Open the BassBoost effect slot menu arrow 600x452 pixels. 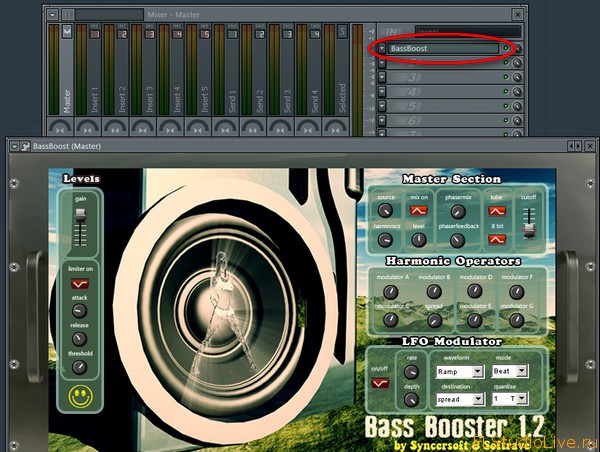click(x=382, y=48)
